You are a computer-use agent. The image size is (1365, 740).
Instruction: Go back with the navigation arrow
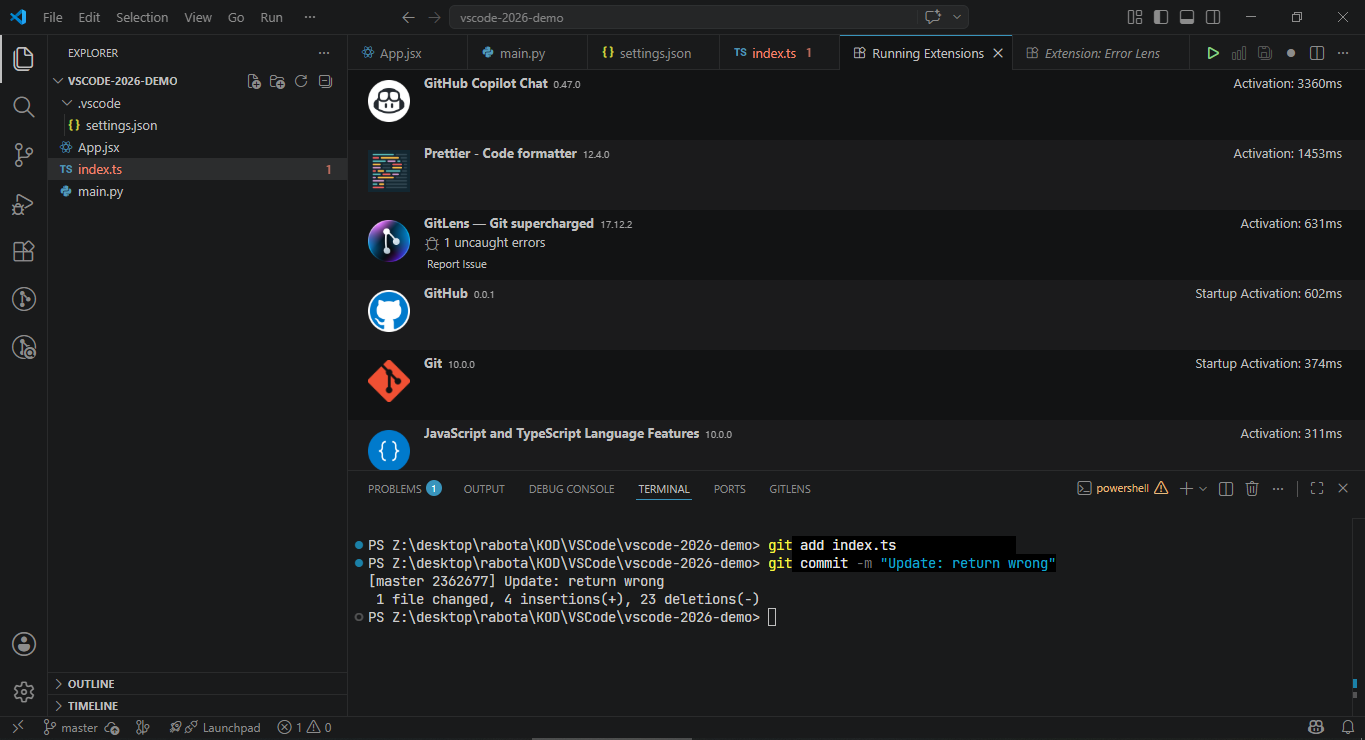tap(408, 17)
